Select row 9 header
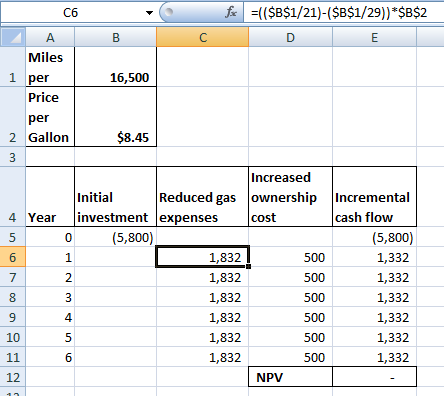 pyautogui.click(x=13, y=317)
